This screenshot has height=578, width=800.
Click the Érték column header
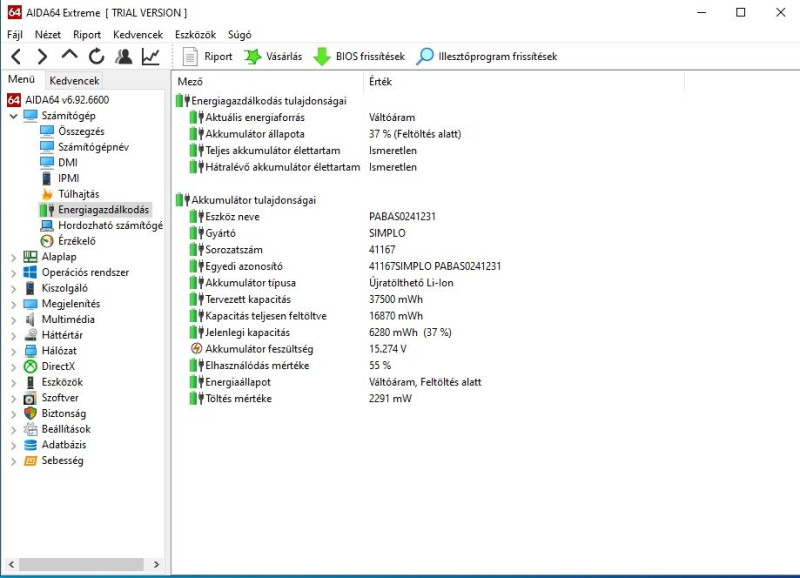[524, 82]
